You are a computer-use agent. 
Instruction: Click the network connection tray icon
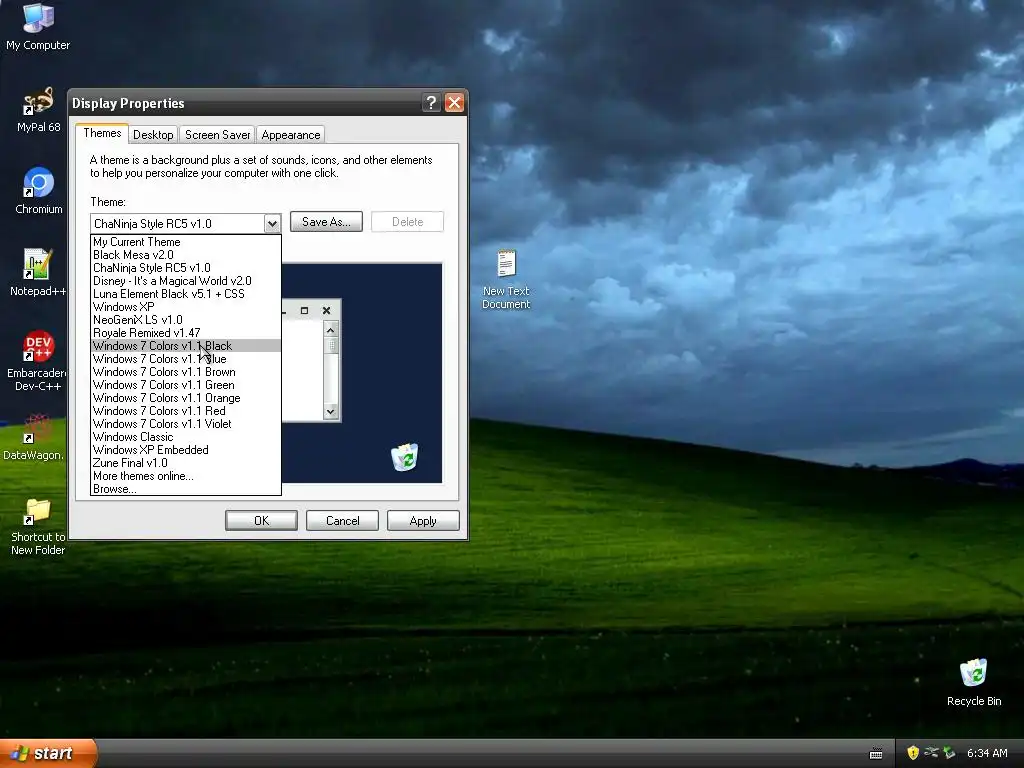click(931, 753)
